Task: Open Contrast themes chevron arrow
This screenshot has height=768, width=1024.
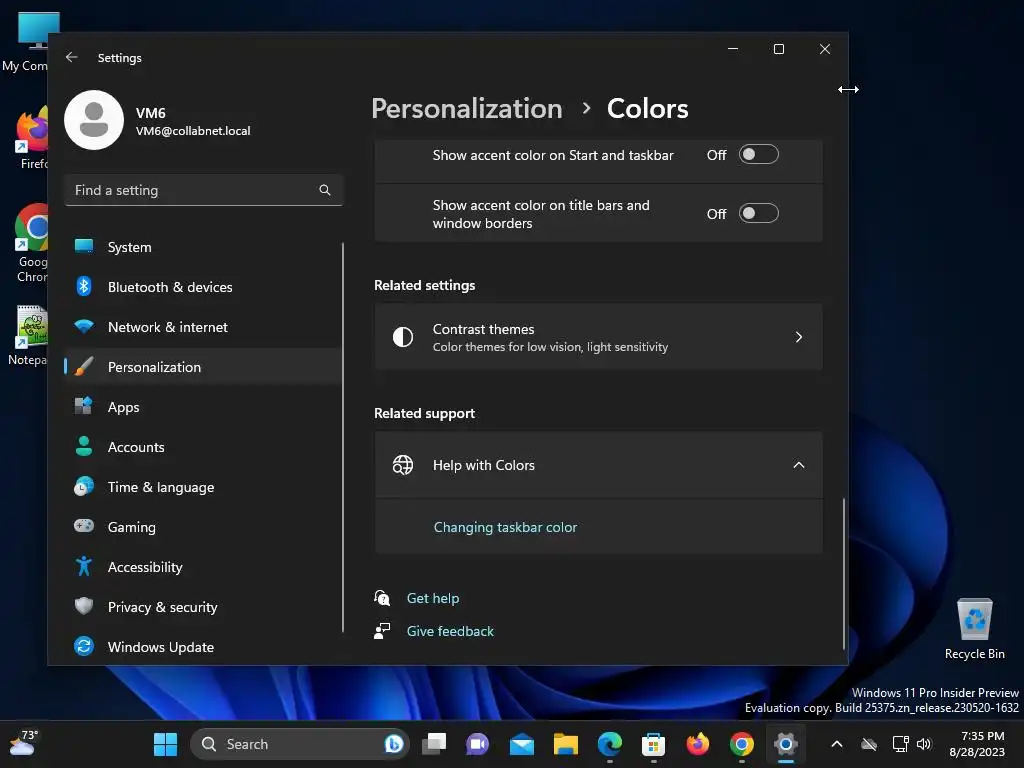Action: (798, 337)
